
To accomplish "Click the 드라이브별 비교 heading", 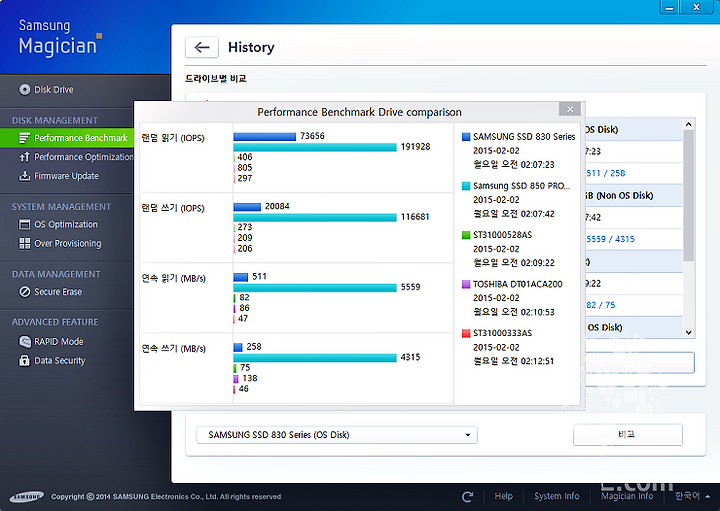I will click(215, 79).
